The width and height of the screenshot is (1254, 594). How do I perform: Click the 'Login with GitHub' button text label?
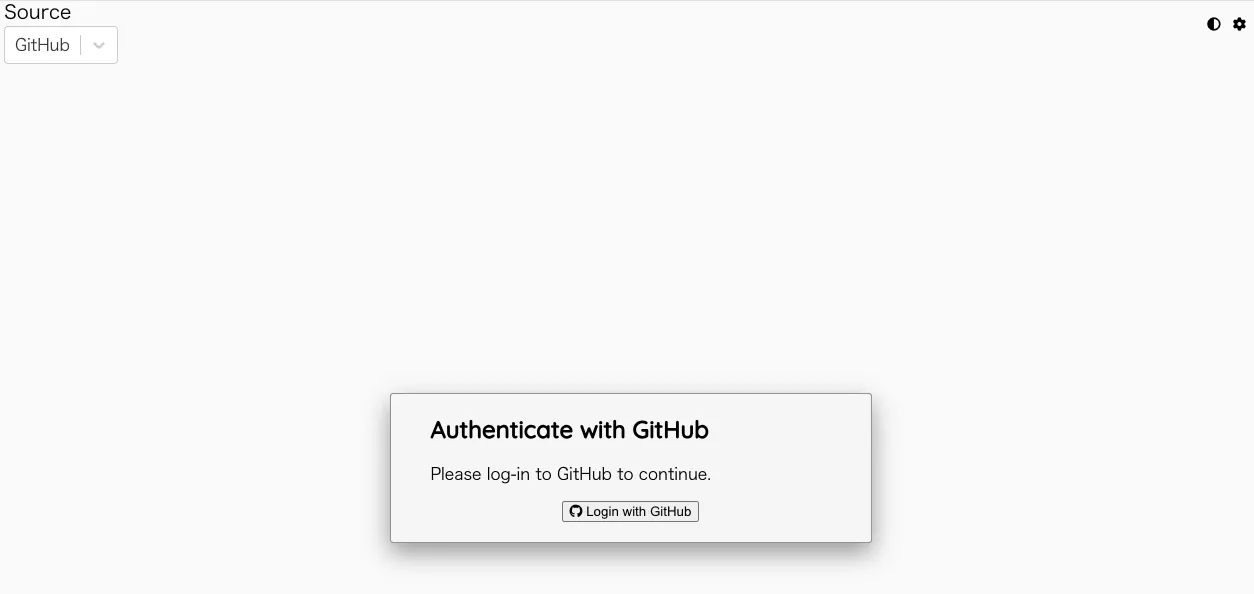click(x=639, y=511)
